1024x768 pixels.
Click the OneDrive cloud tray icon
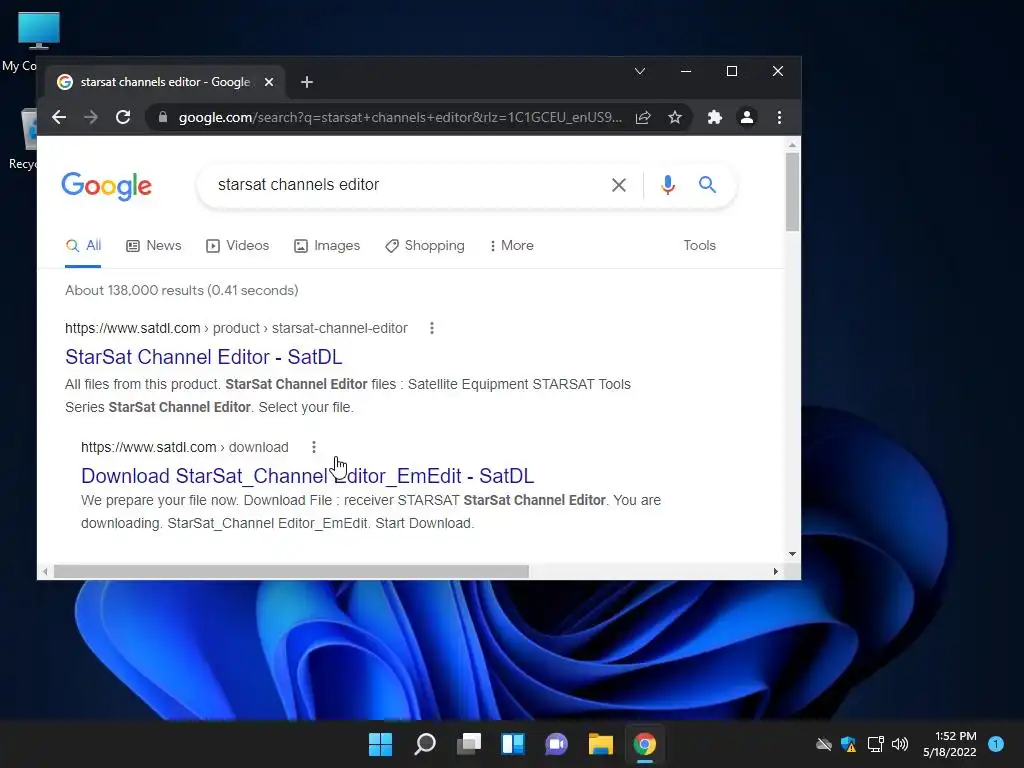[x=824, y=744]
